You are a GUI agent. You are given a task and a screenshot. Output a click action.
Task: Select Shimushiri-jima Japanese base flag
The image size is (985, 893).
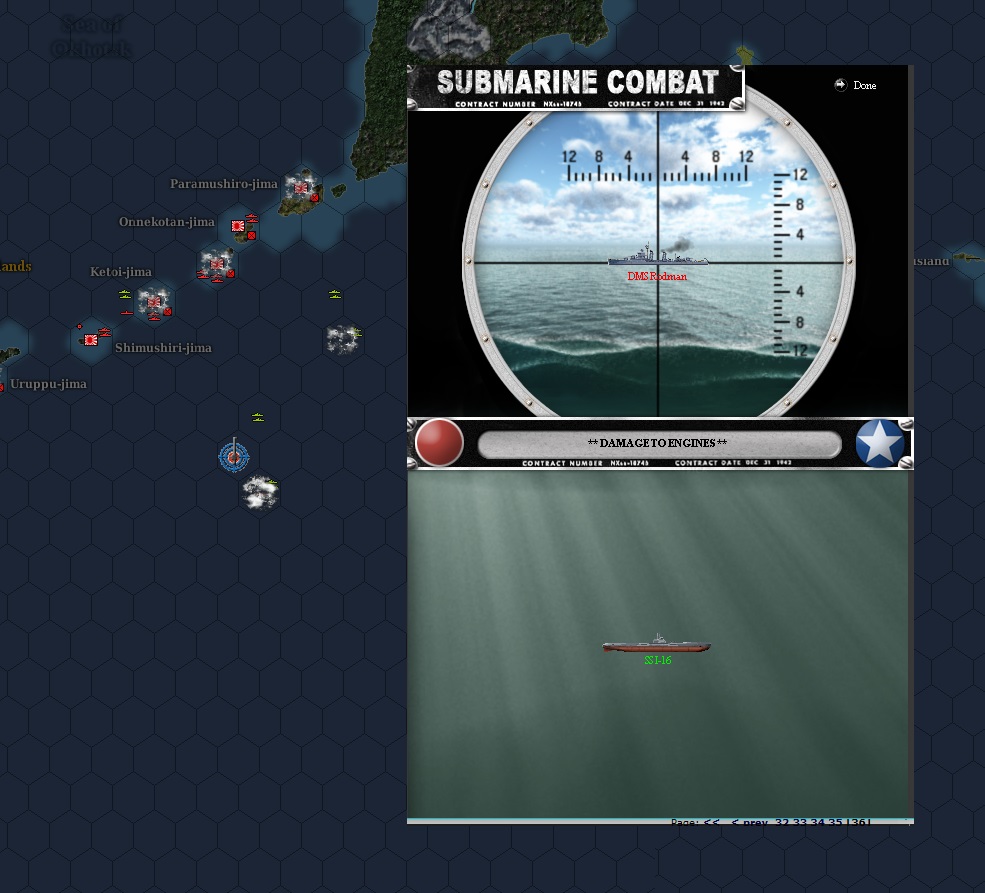pos(91,340)
